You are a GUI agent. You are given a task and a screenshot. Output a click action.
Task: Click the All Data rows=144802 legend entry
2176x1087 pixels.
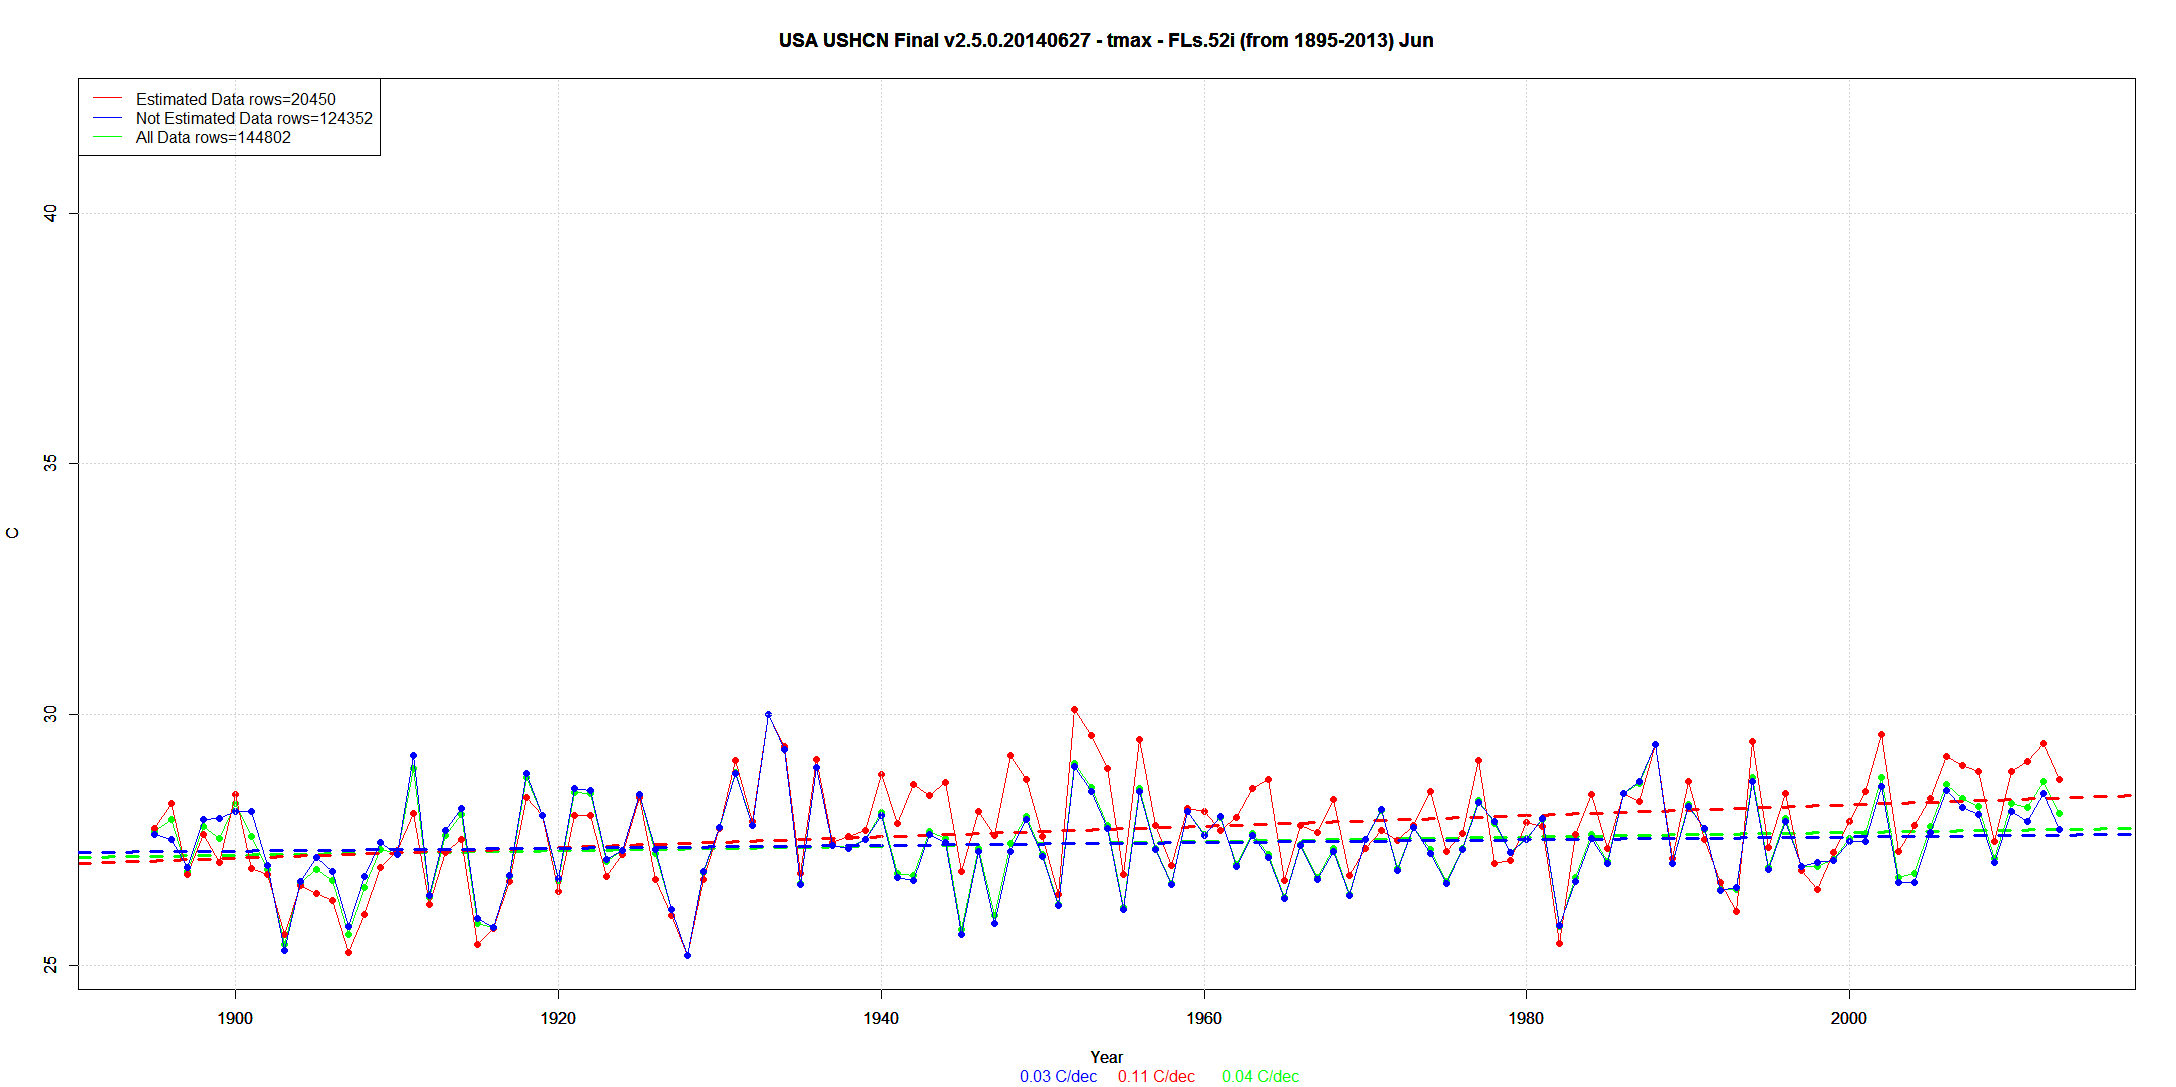click(x=213, y=137)
